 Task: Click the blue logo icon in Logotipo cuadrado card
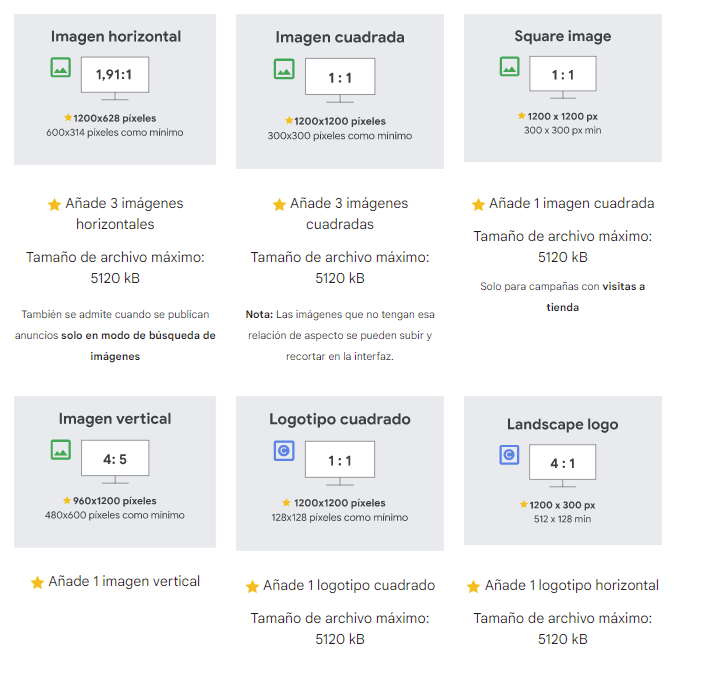point(284,452)
